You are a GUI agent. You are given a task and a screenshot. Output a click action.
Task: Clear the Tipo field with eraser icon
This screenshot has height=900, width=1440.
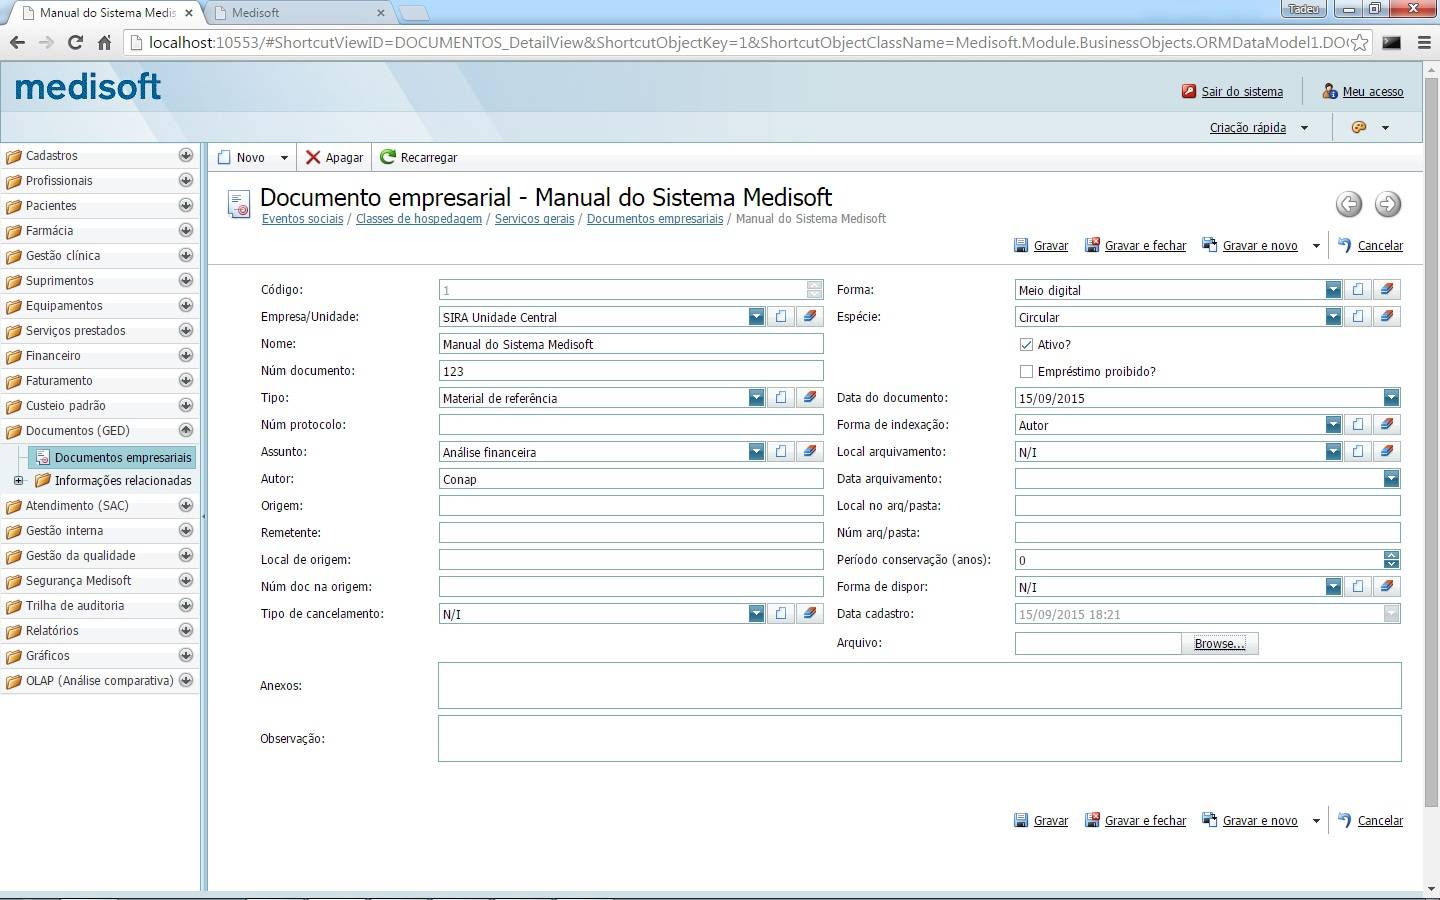coord(810,397)
